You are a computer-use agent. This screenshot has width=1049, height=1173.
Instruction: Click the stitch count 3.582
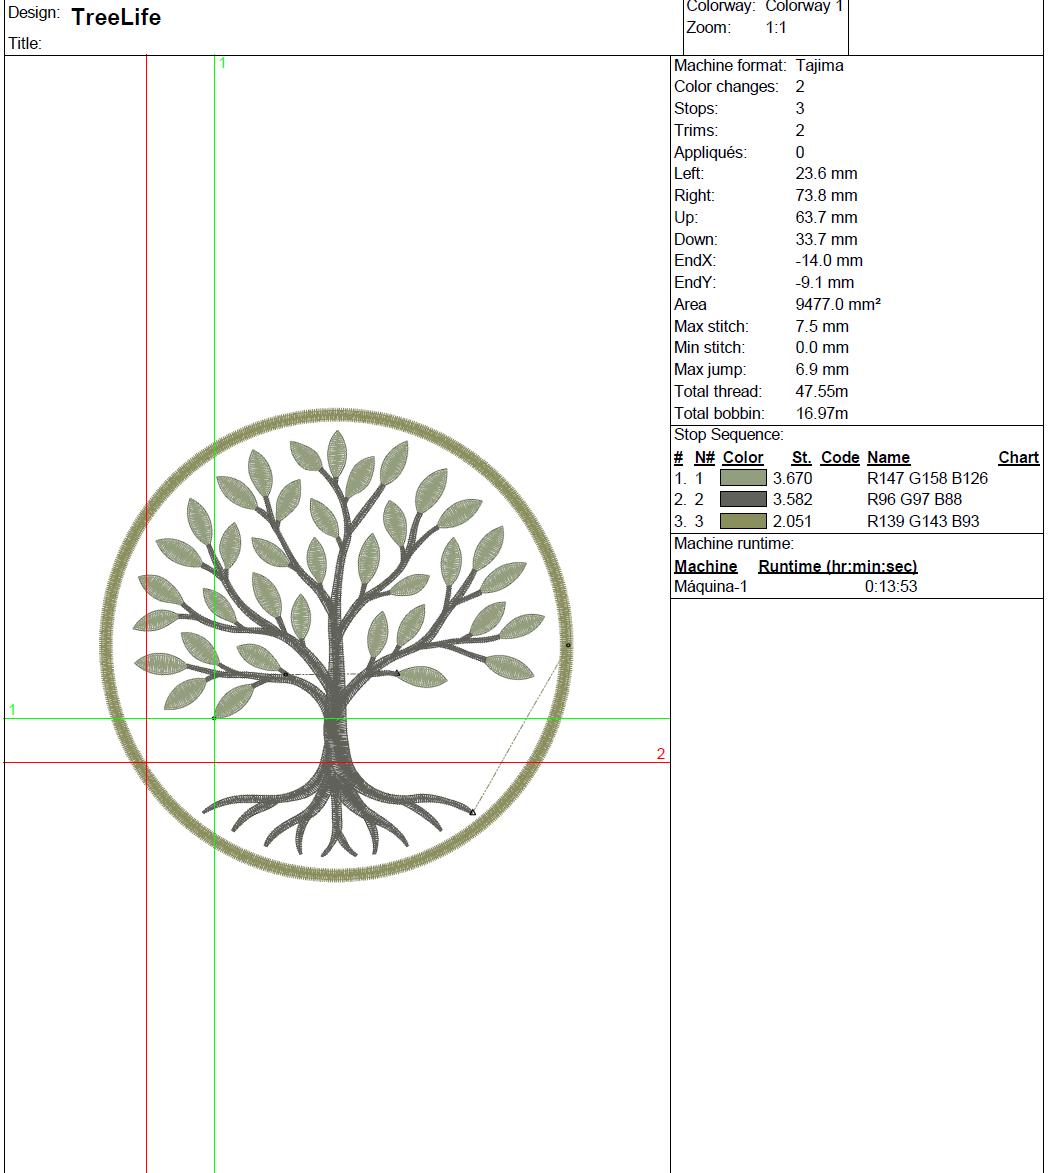792,499
